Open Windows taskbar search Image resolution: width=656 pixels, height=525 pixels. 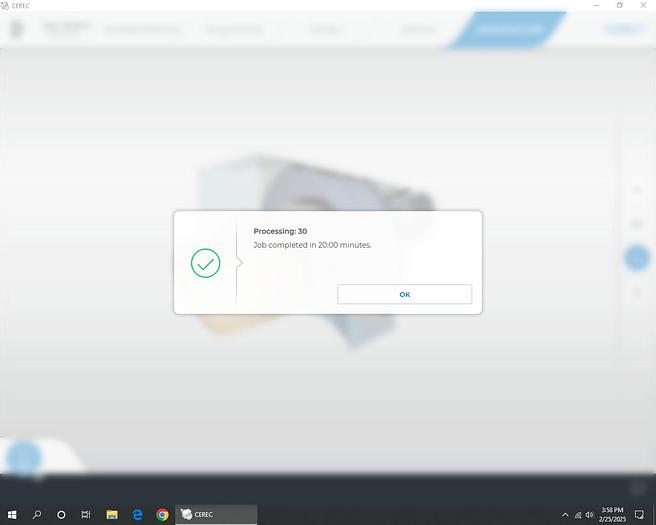tap(37, 515)
